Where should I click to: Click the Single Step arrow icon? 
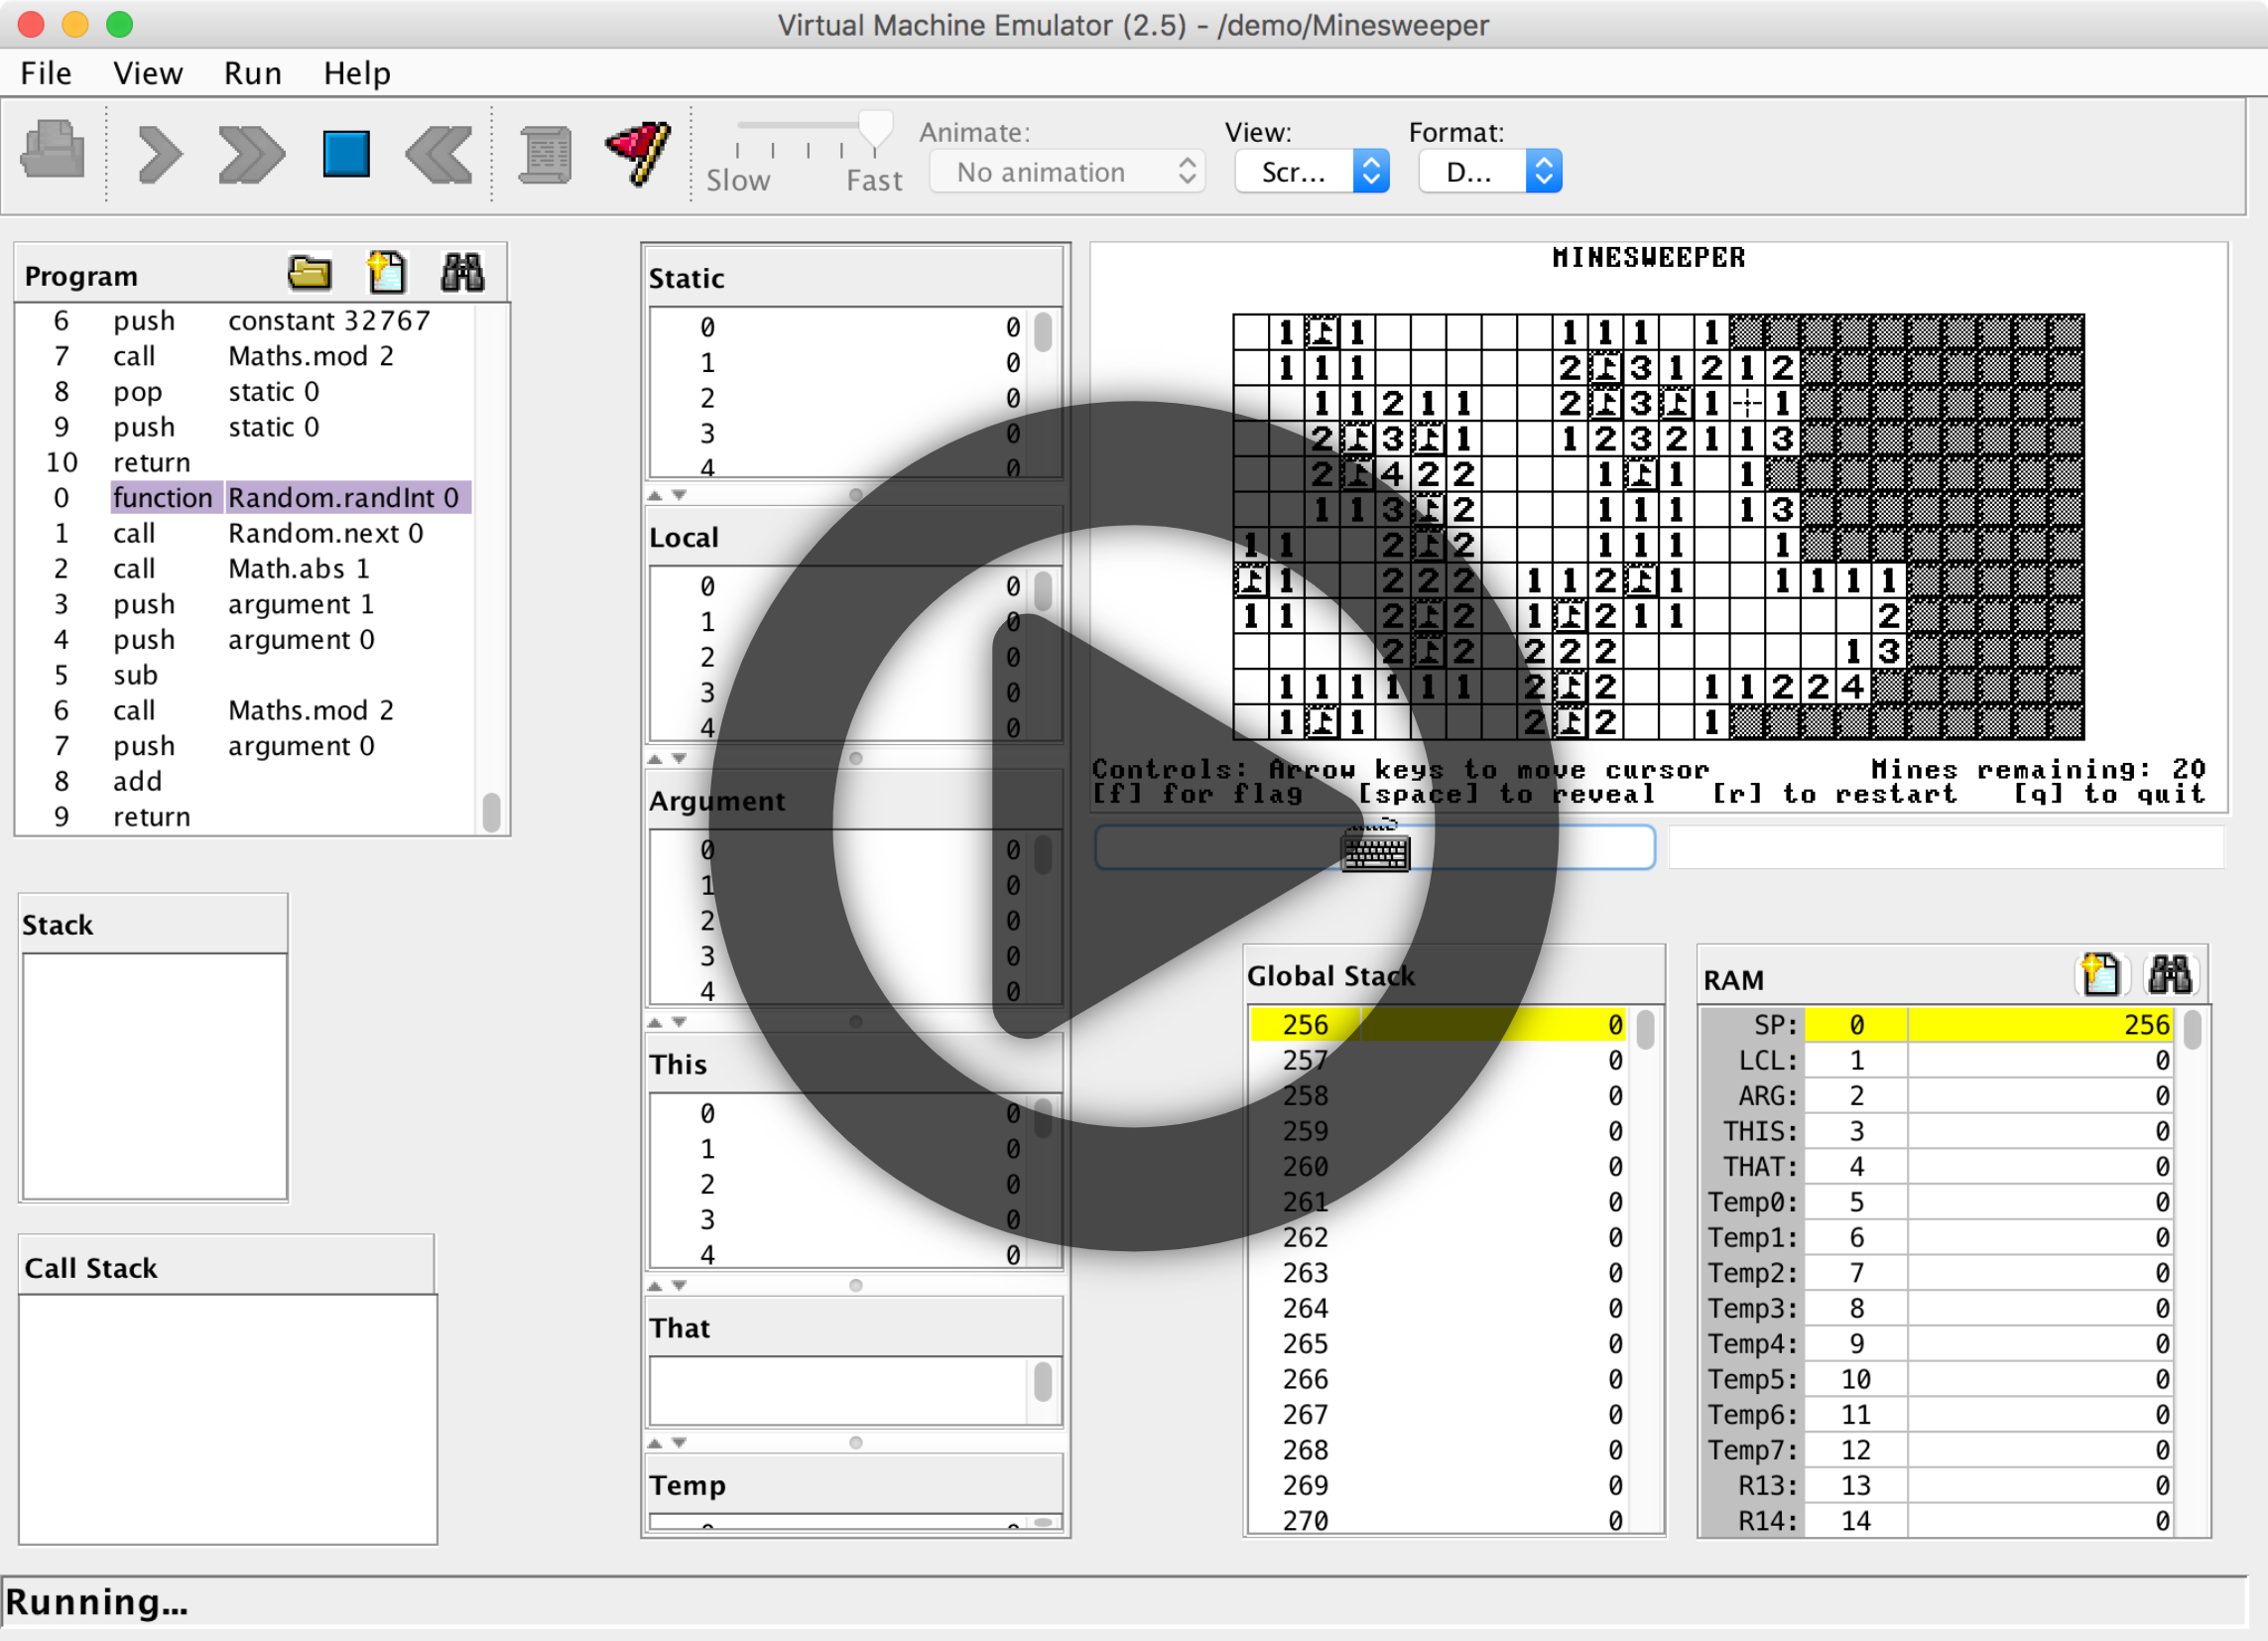click(160, 154)
